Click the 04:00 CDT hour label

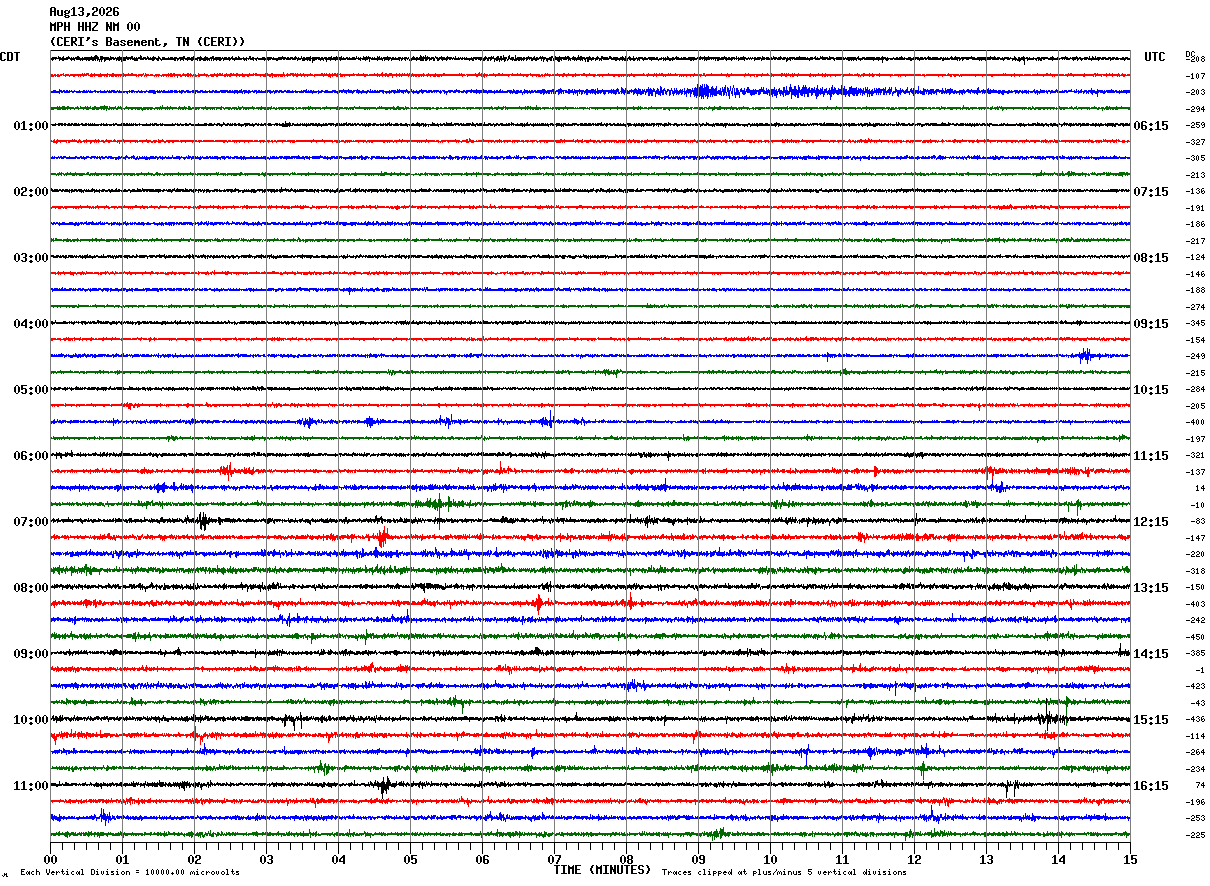tap(31, 324)
